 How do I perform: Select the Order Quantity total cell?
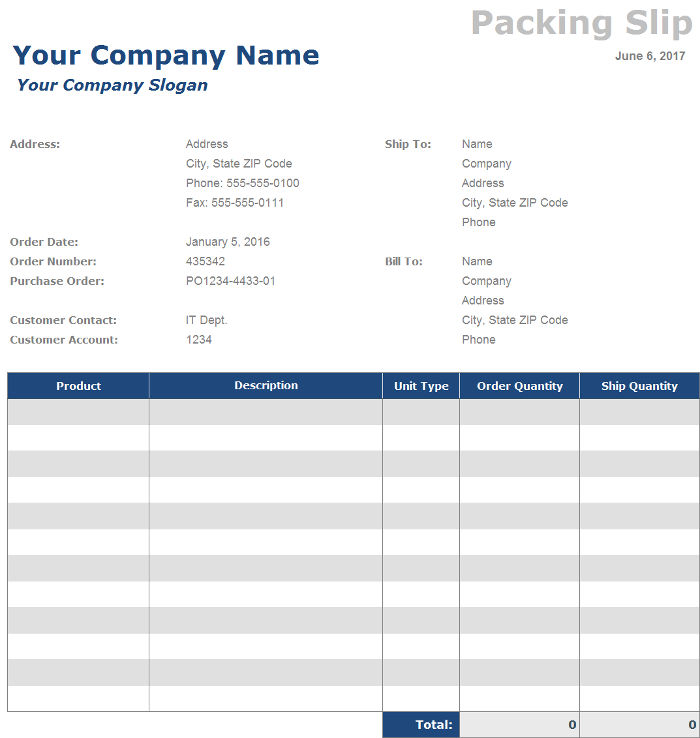(520, 725)
